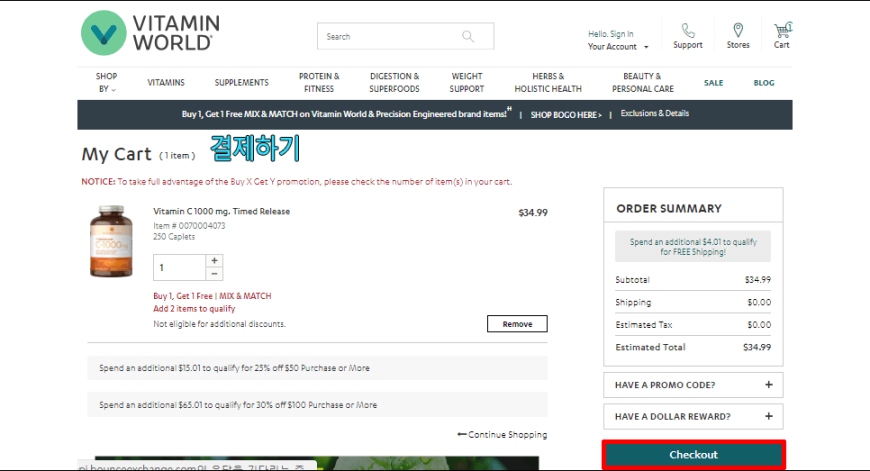This screenshot has height=471, width=870.
Task: Open the Exclusions & Details link
Action: 655,113
